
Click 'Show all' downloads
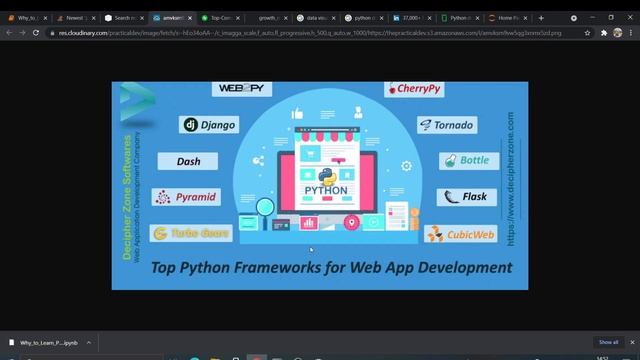[x=608, y=342]
